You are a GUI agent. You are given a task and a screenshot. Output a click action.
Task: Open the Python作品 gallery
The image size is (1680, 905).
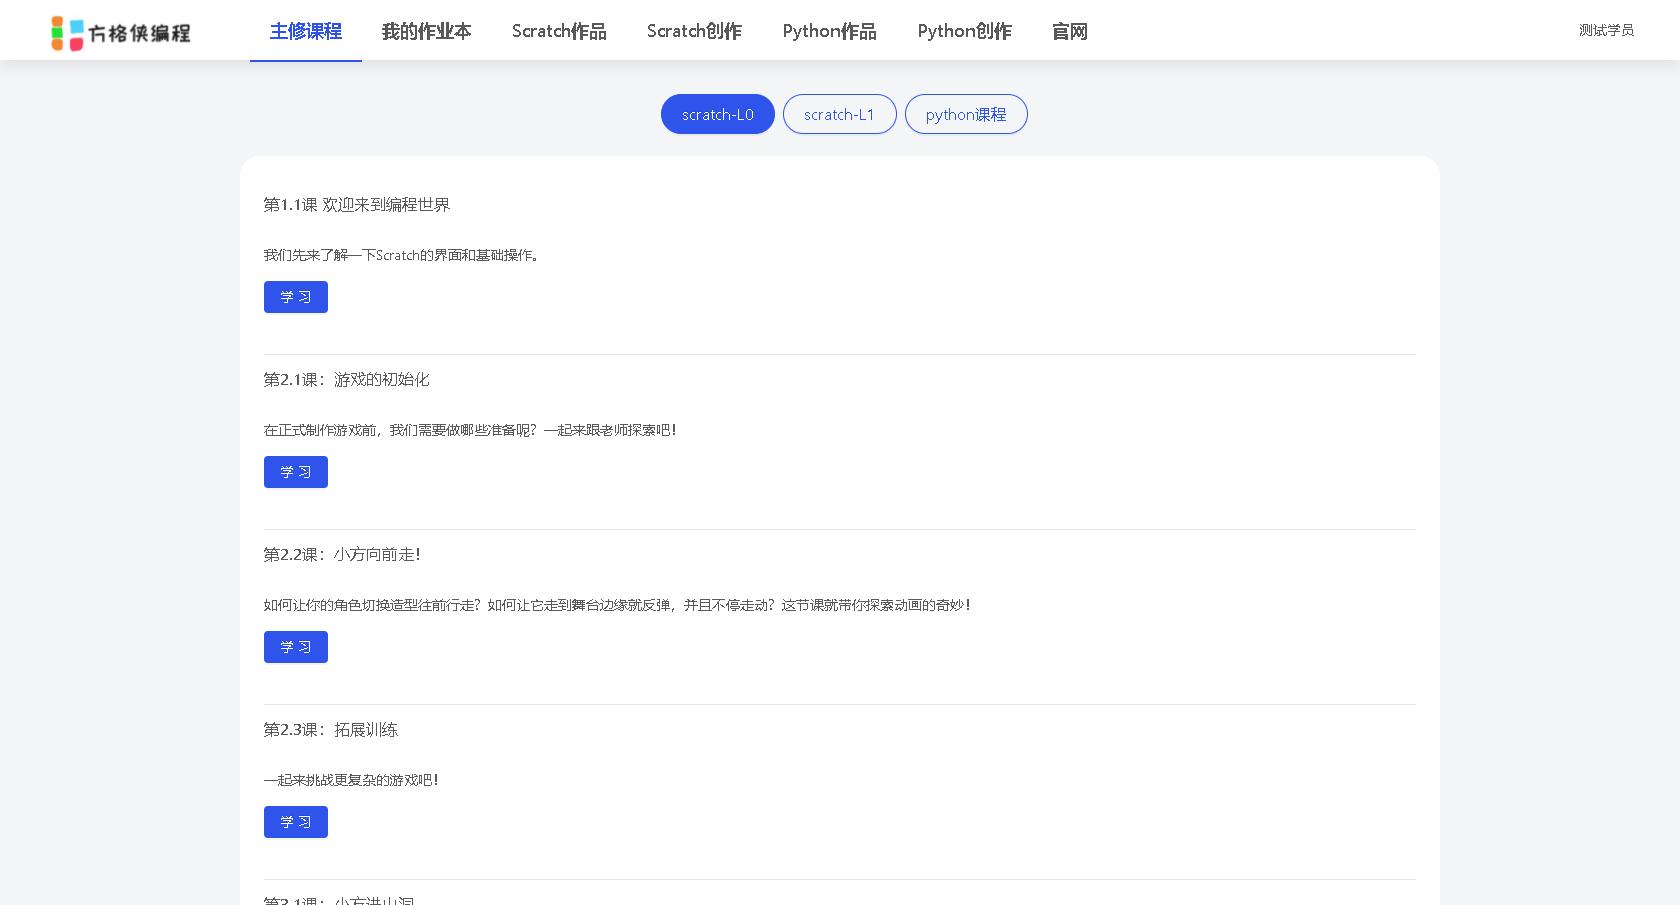tap(829, 31)
